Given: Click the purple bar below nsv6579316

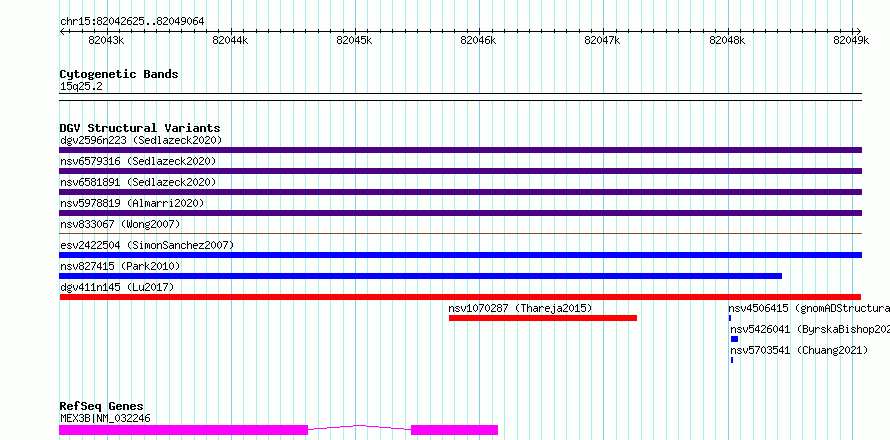Looking at the screenshot, I should pyautogui.click(x=460, y=171).
